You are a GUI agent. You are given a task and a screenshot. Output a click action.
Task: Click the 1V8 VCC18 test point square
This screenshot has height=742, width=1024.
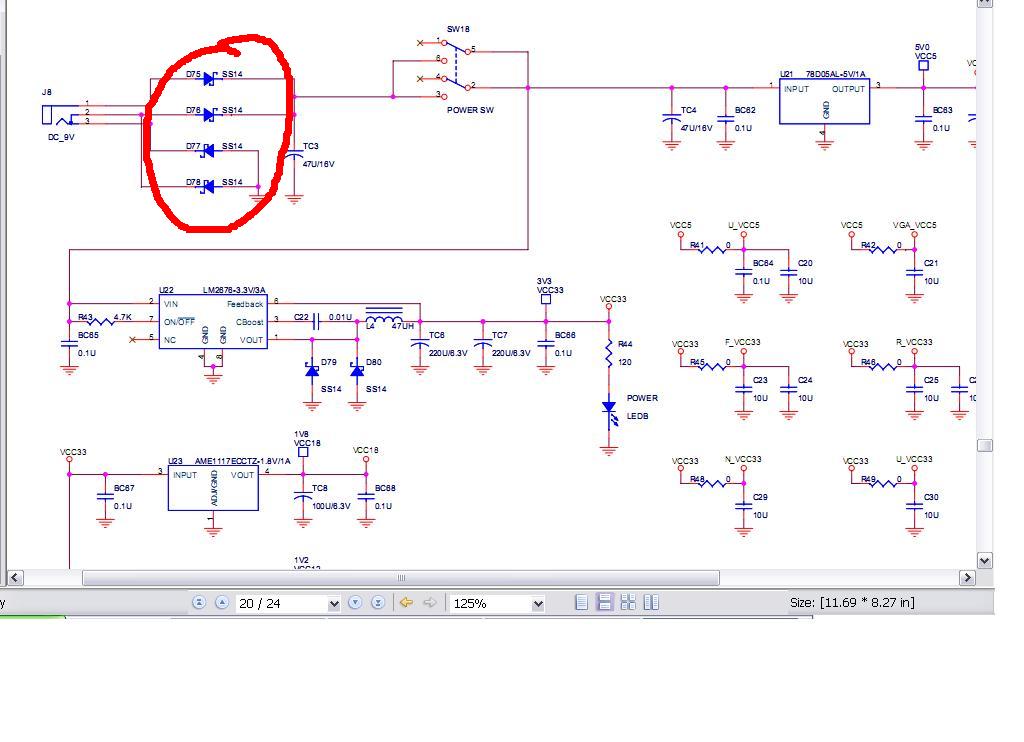click(303, 452)
